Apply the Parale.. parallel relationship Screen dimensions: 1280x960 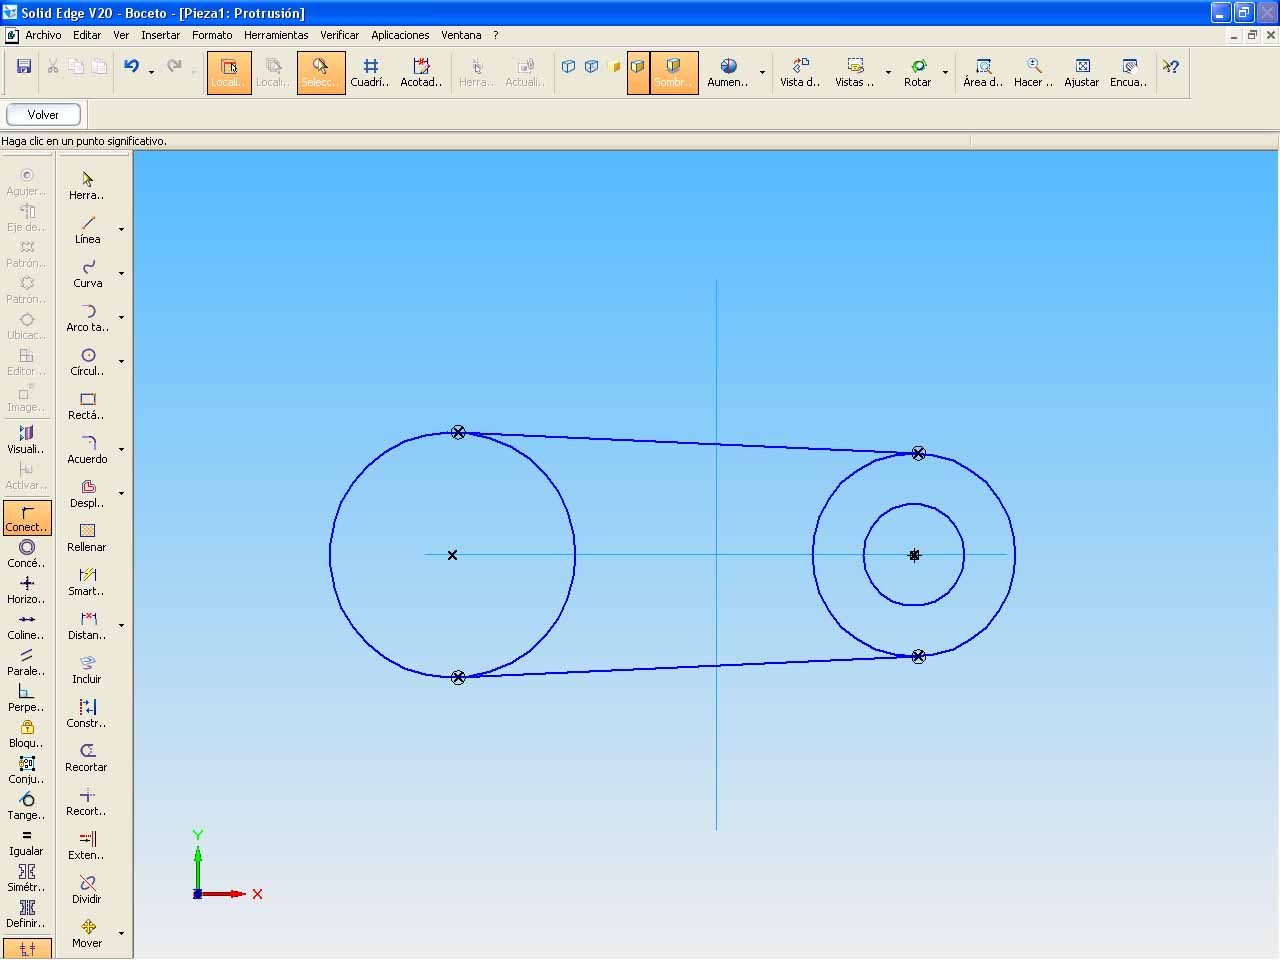point(27,662)
